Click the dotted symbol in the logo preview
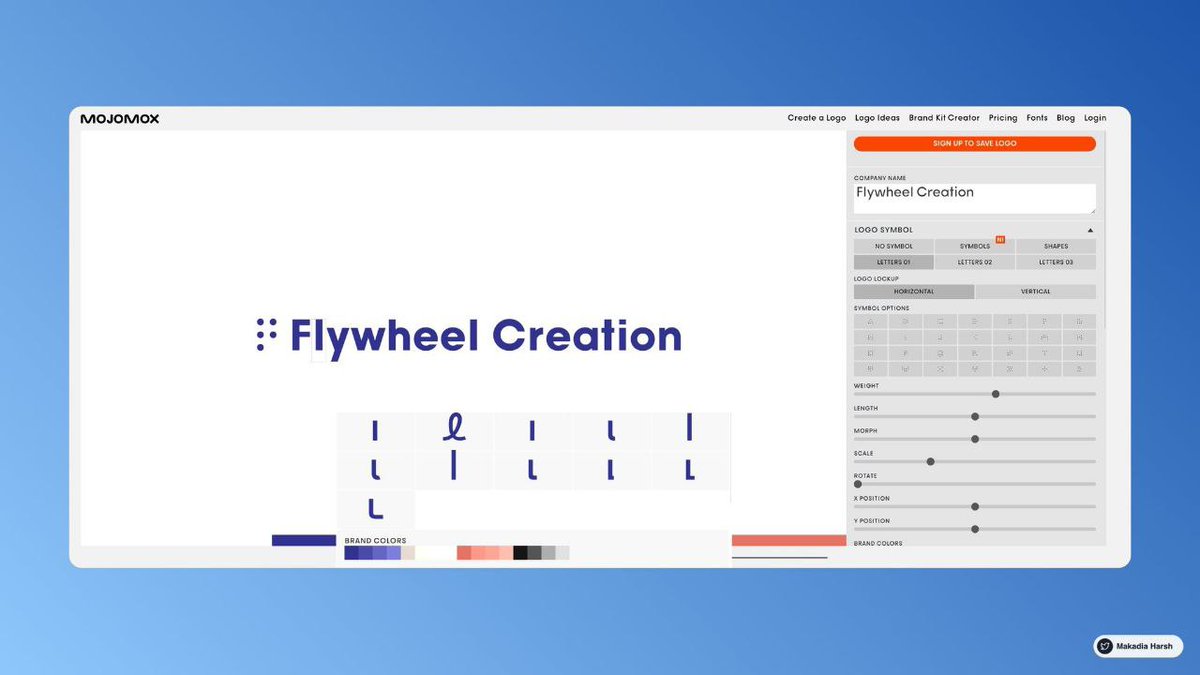This screenshot has height=675, width=1200. click(266, 335)
